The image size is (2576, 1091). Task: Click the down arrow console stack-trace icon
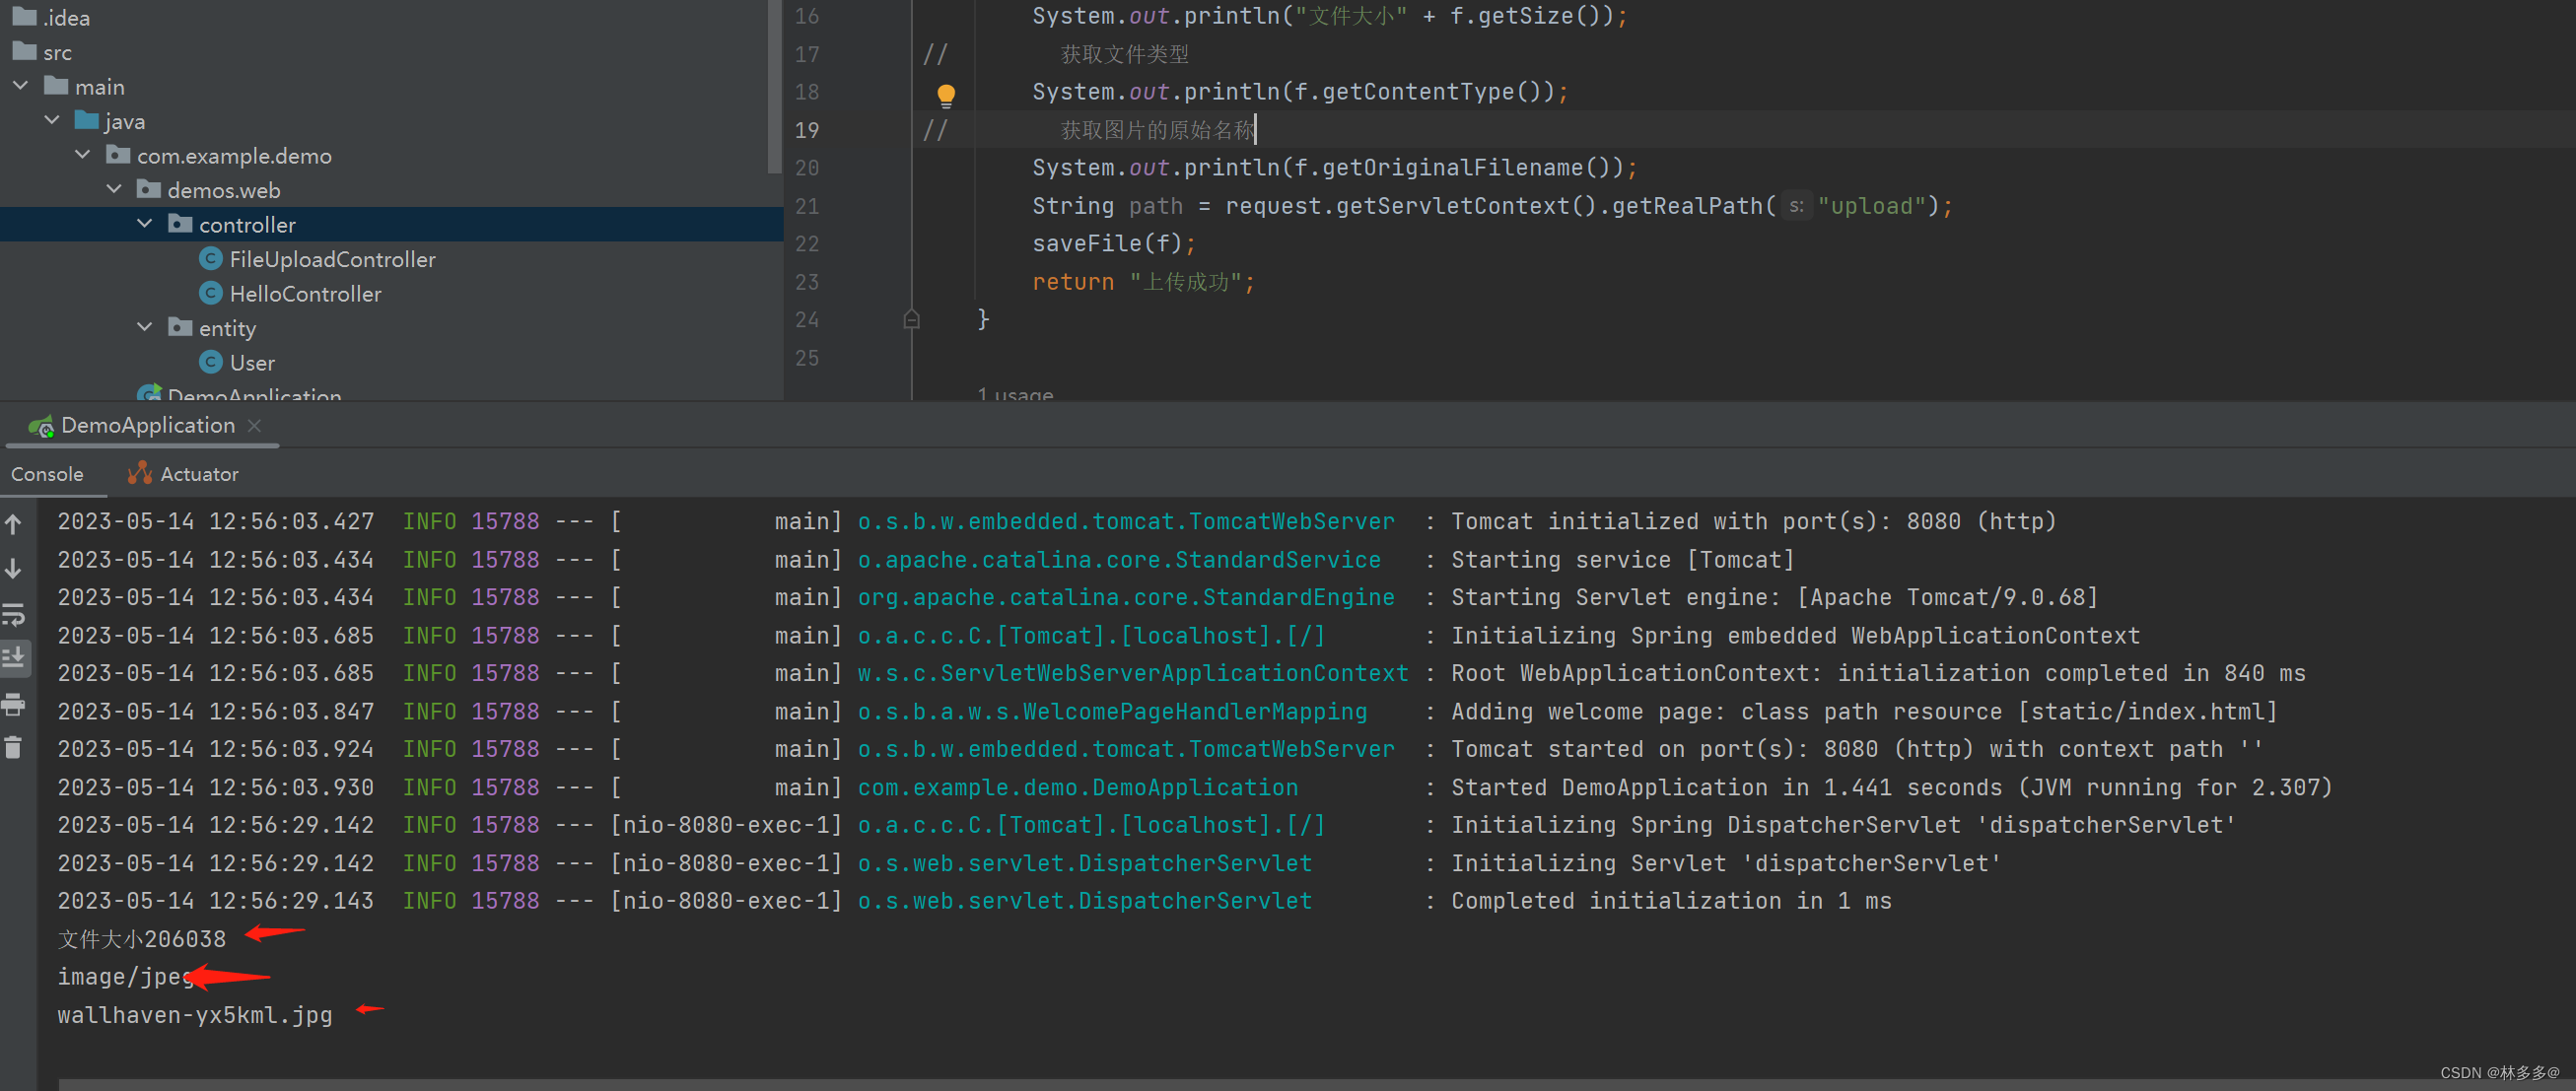(14, 568)
